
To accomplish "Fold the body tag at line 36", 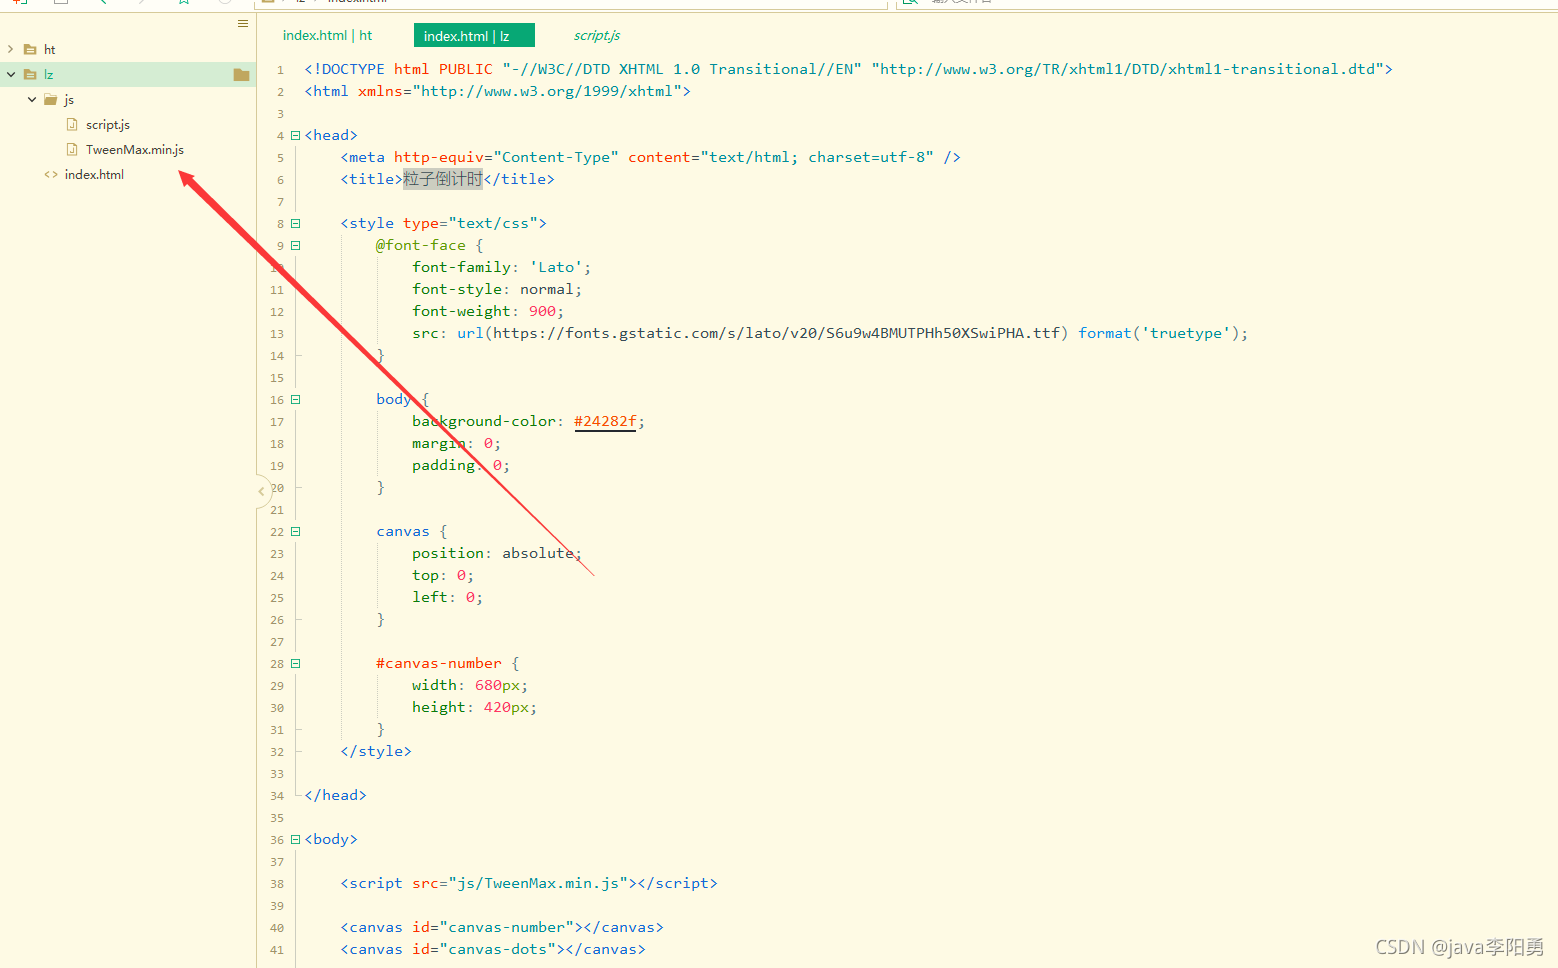I will 295,839.
